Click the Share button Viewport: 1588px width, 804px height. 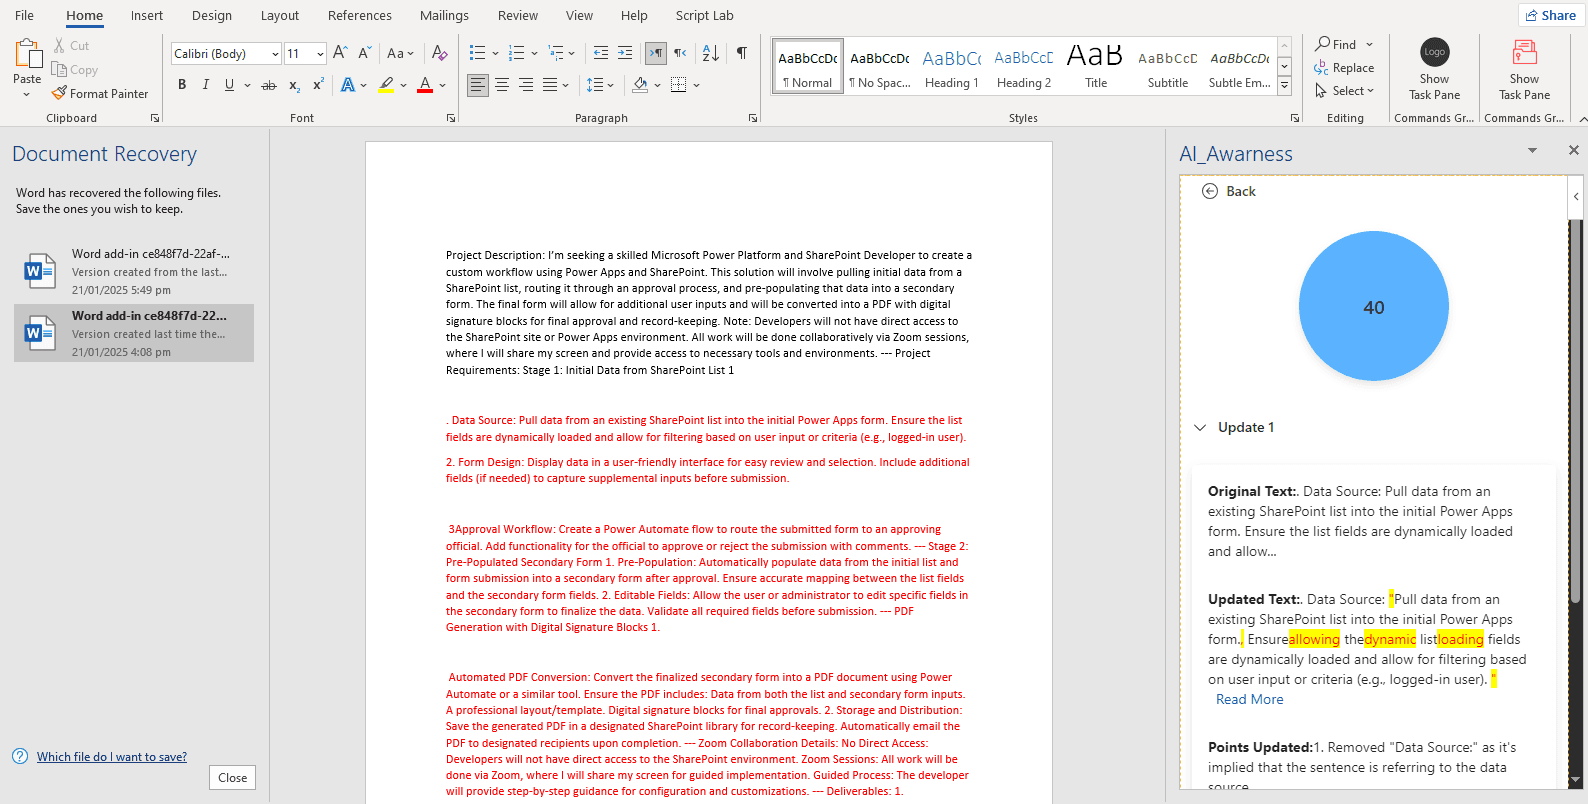pyautogui.click(x=1551, y=15)
